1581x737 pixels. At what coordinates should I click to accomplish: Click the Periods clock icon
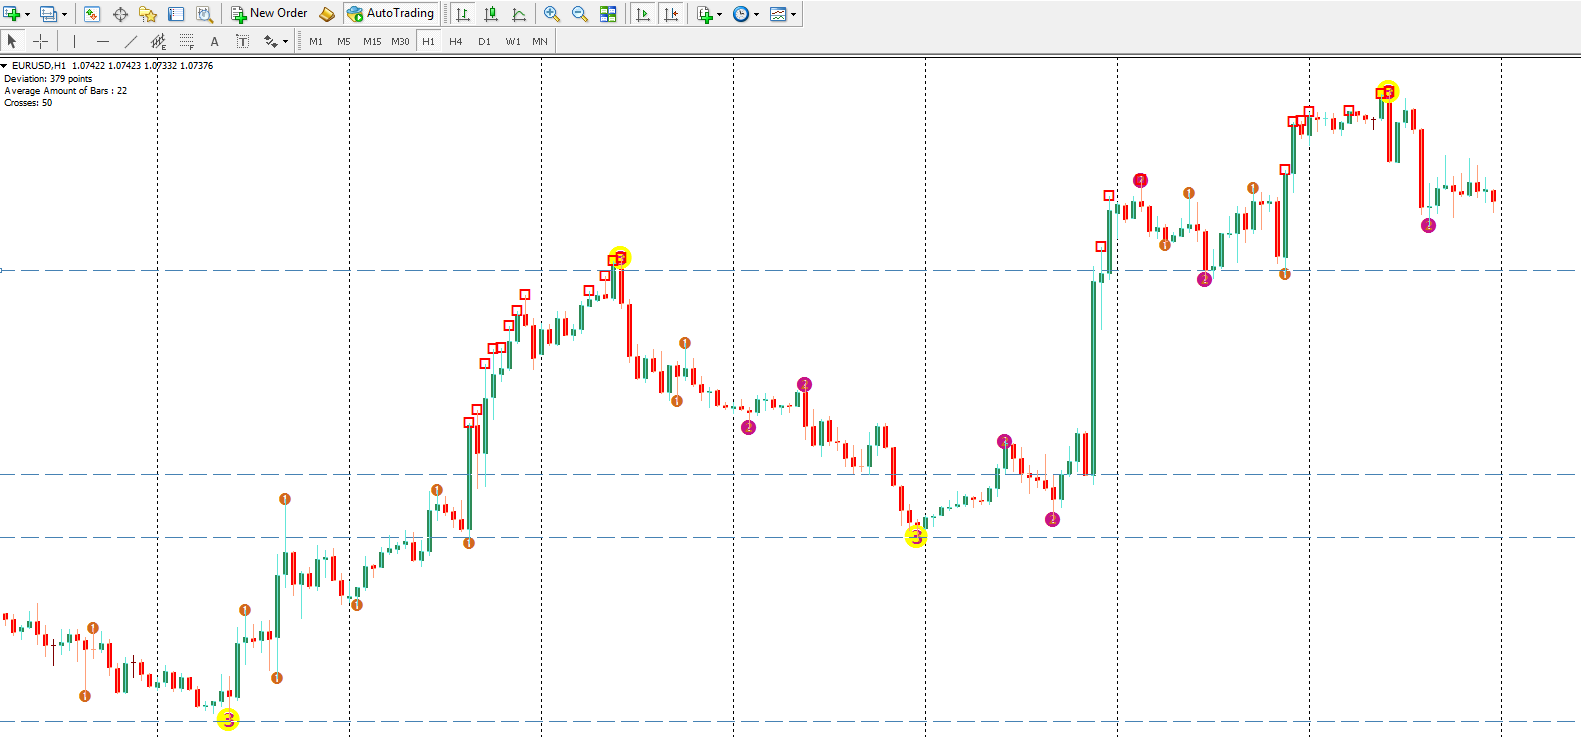(x=741, y=14)
